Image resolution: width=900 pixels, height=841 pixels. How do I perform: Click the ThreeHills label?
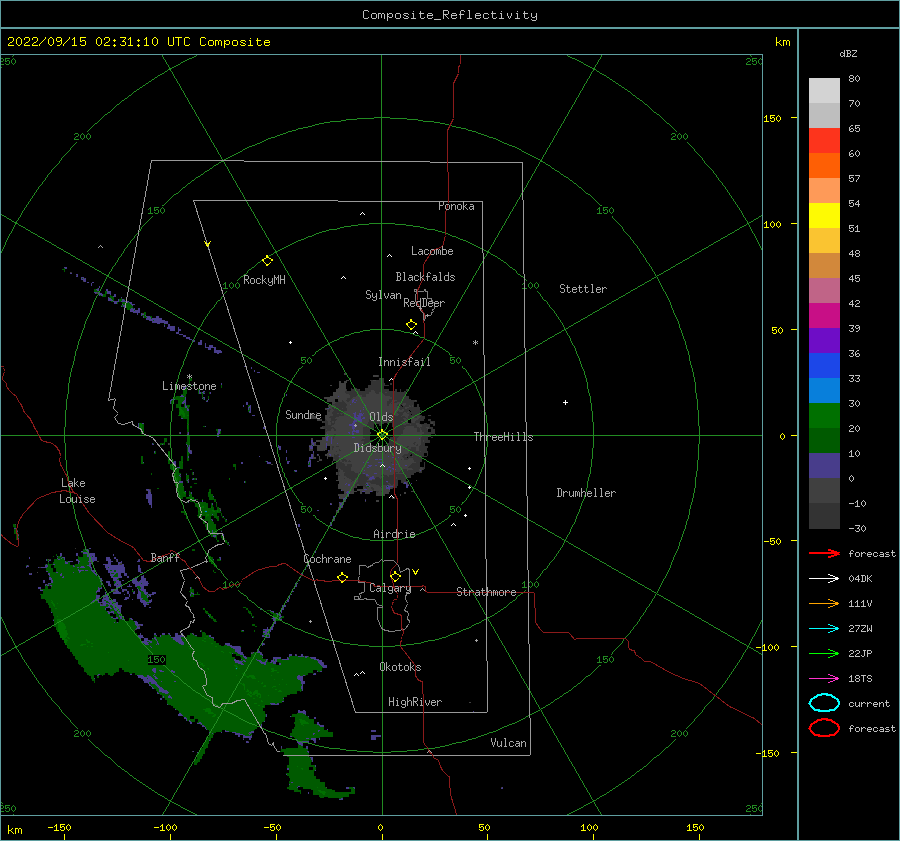click(503, 437)
